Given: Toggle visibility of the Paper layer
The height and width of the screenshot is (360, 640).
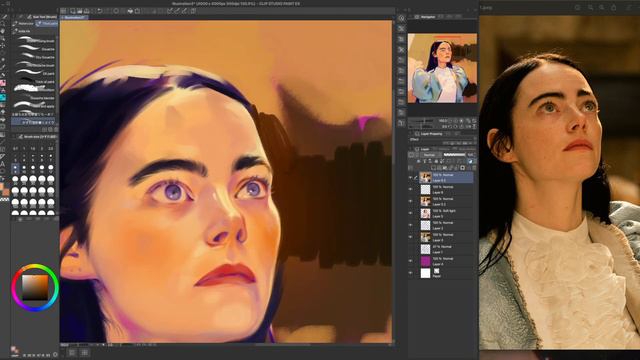Looking at the screenshot, I should (411, 273).
